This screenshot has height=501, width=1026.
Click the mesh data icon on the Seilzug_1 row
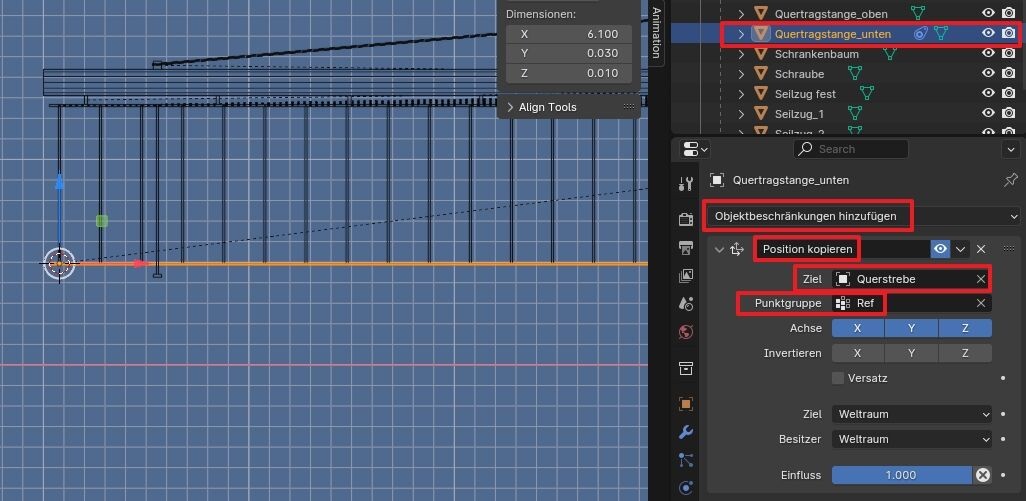(x=855, y=113)
